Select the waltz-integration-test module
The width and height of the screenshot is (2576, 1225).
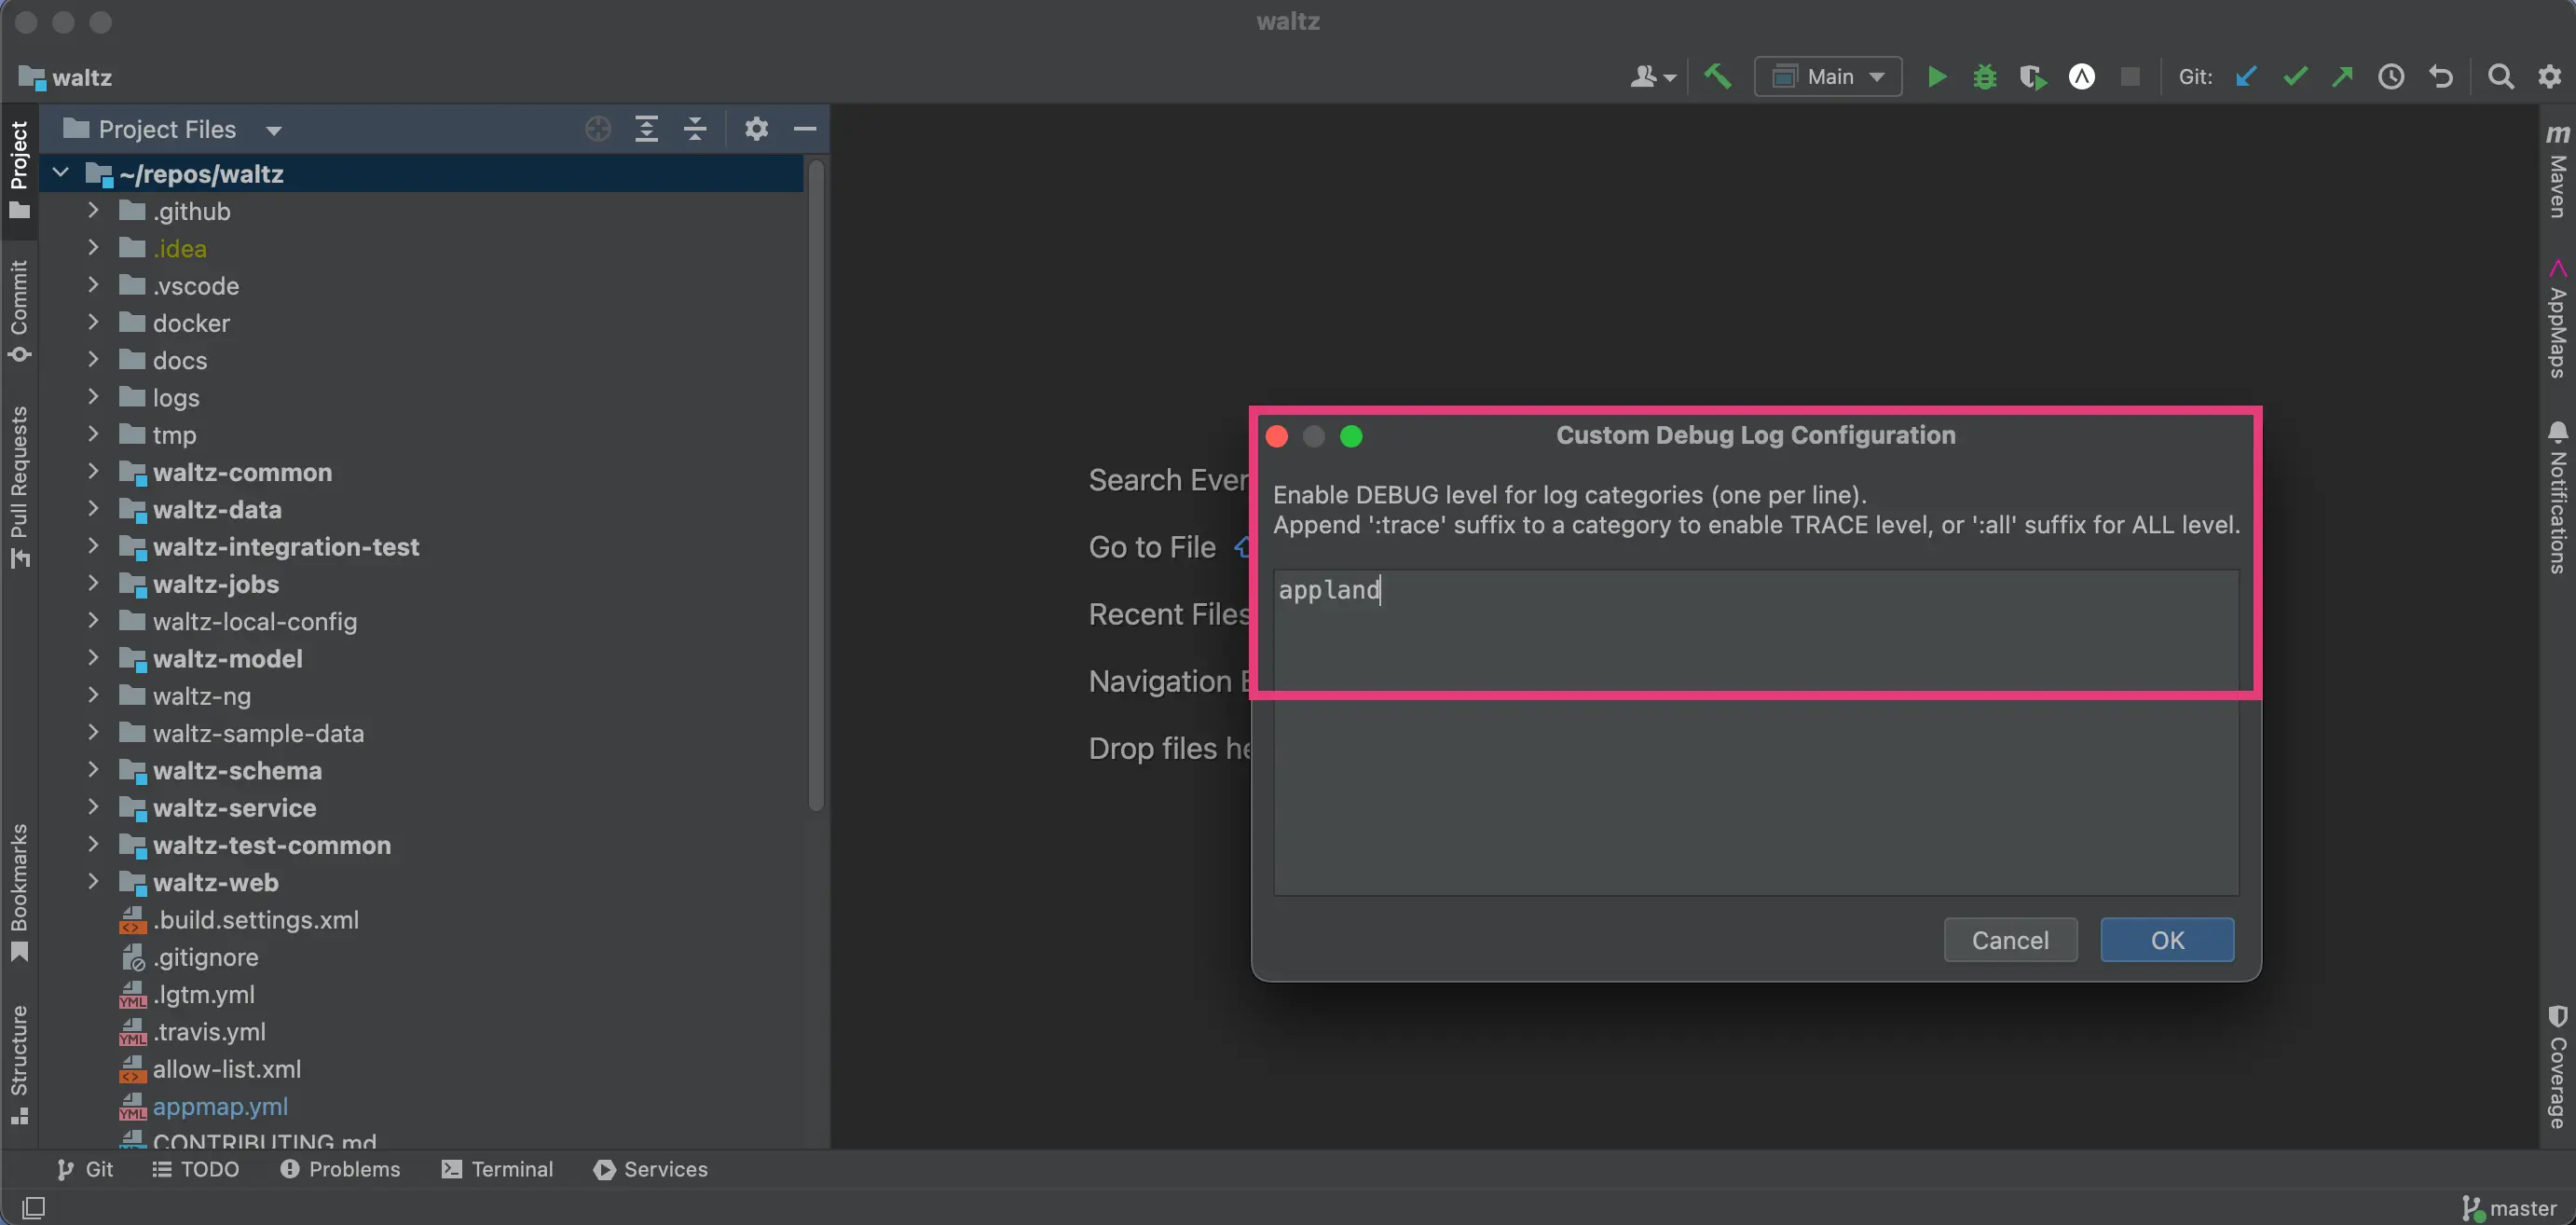(x=285, y=546)
